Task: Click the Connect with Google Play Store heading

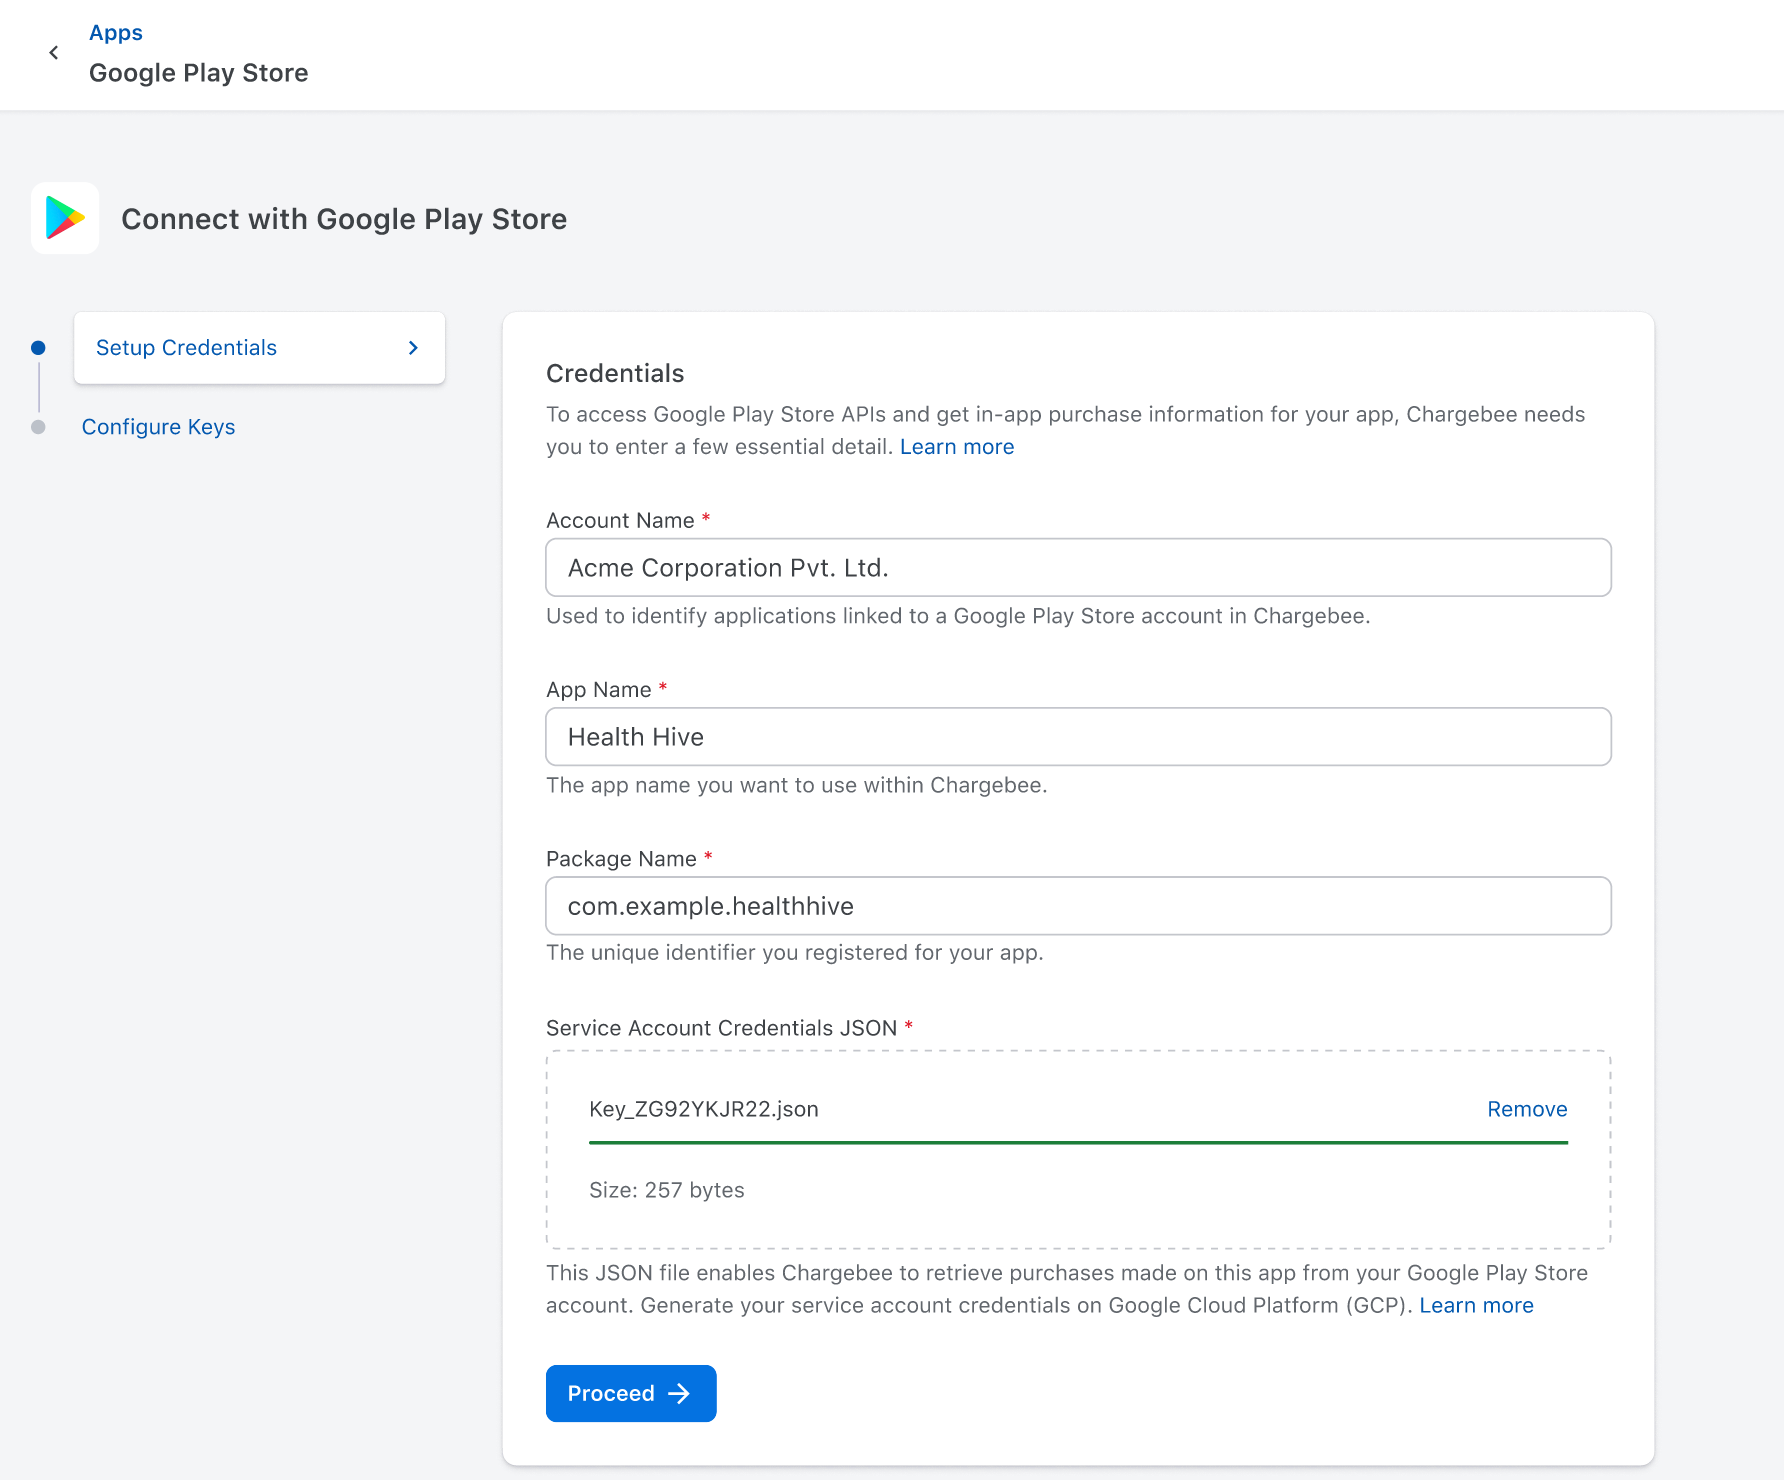Action: point(344,219)
